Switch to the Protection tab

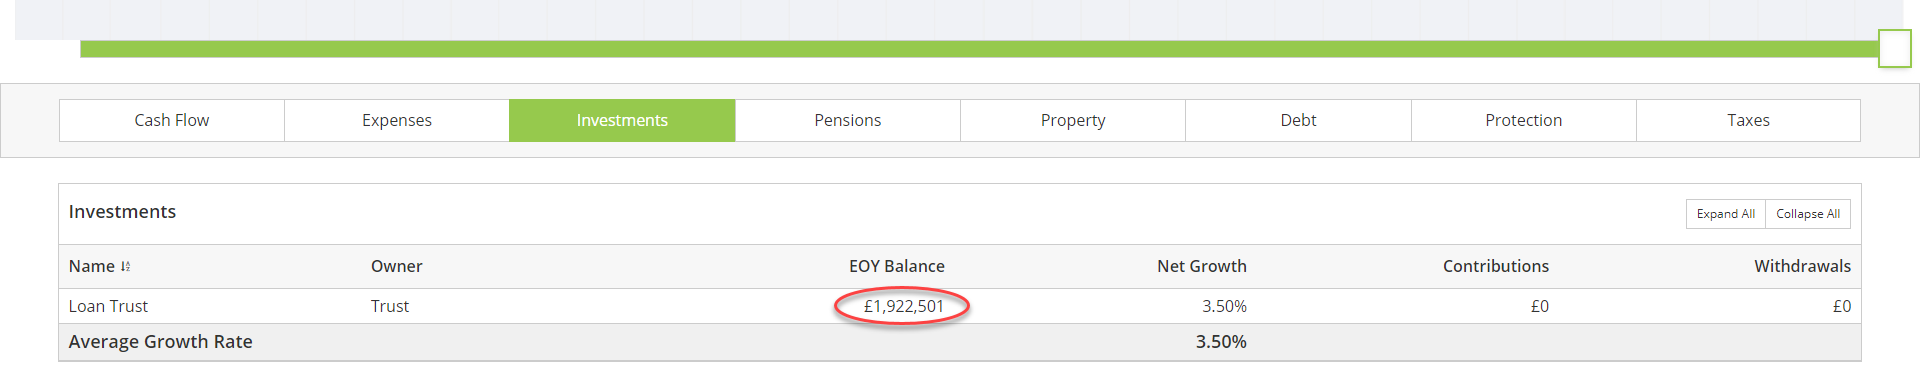tap(1524, 120)
